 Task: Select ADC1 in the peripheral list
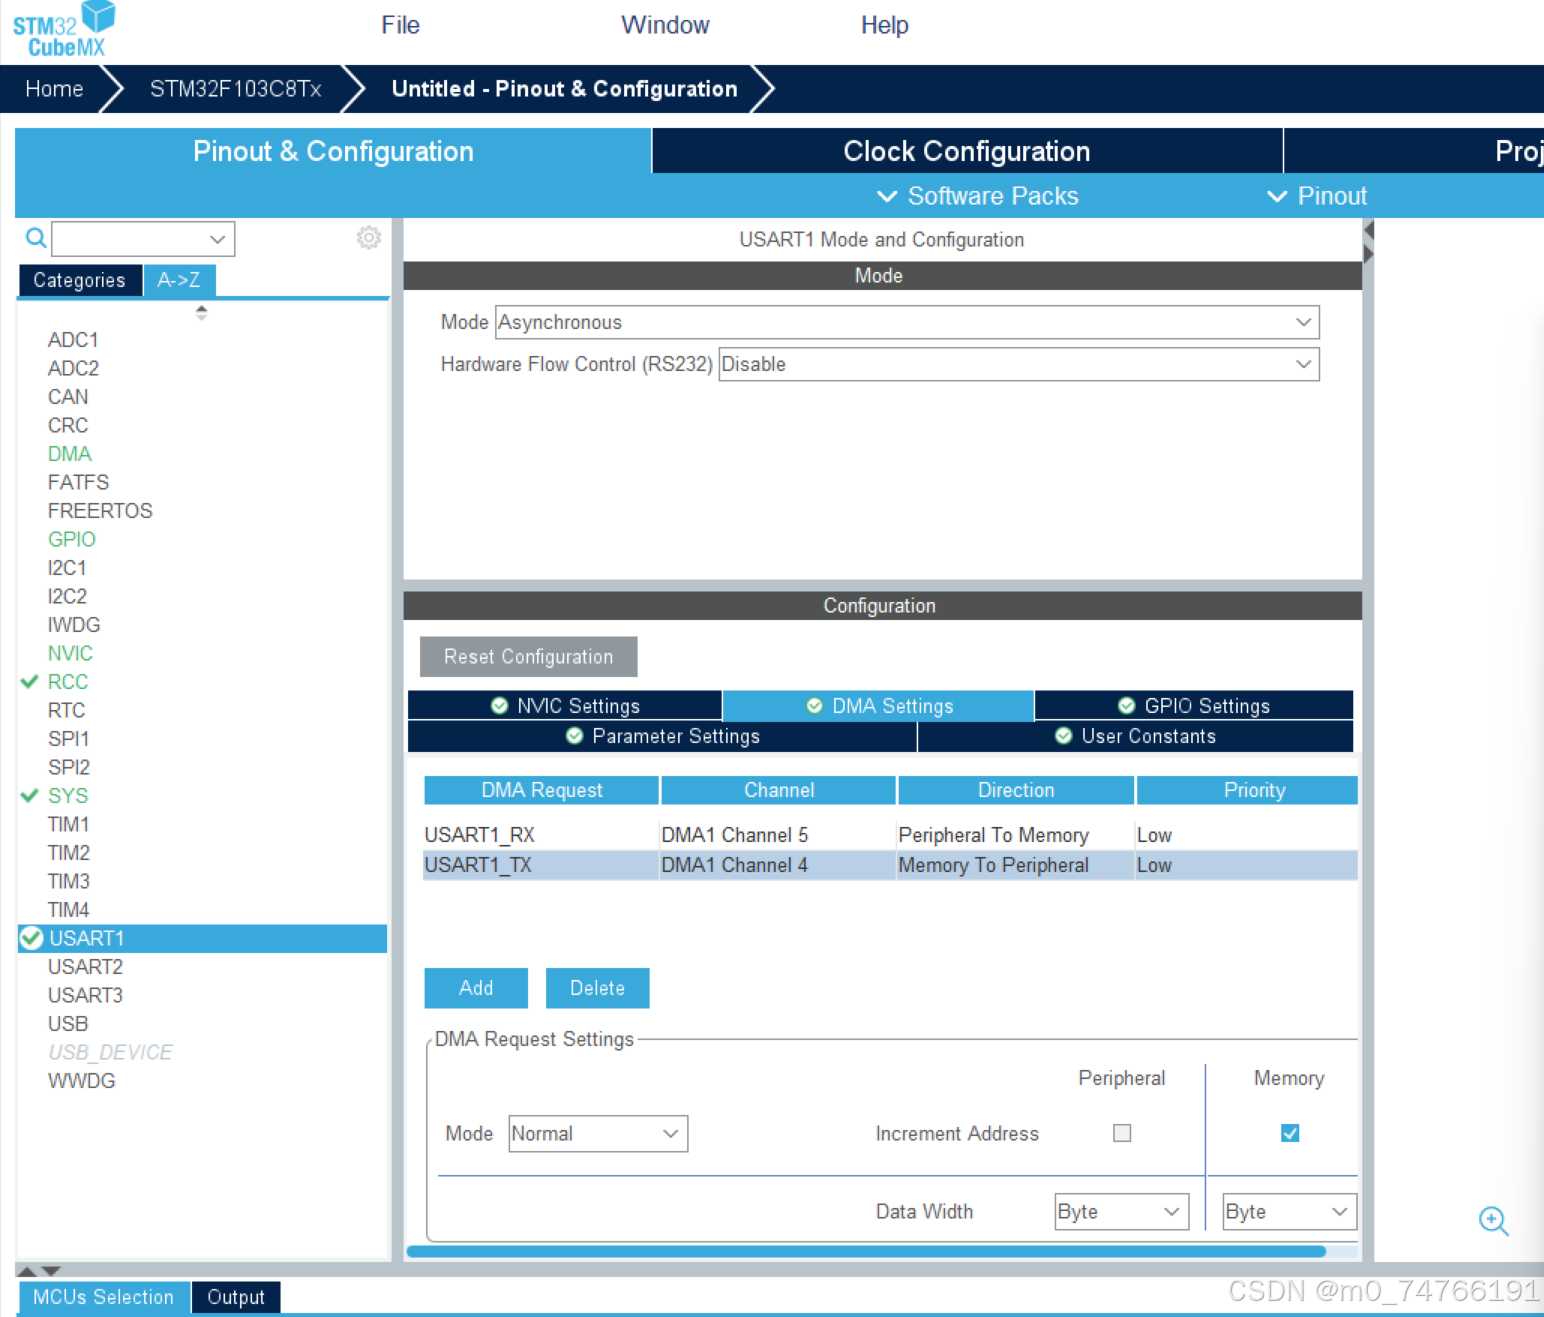73,340
